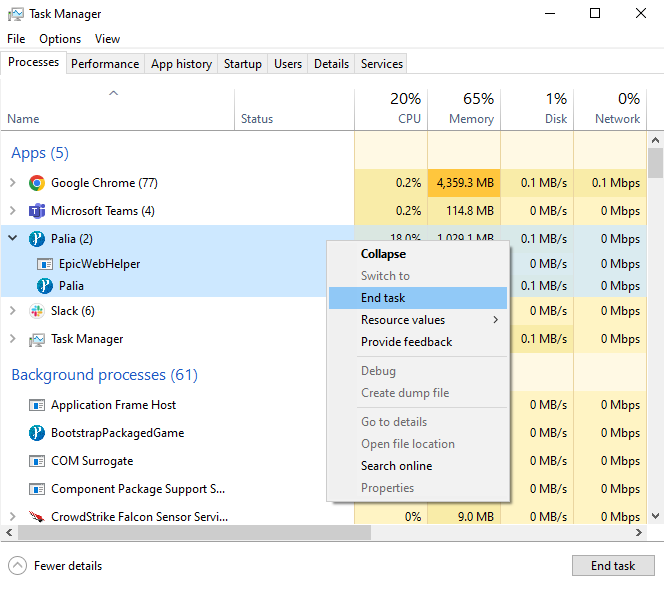This screenshot has height=590, width=664.
Task: Sort by the Network column header
Action: [610, 110]
